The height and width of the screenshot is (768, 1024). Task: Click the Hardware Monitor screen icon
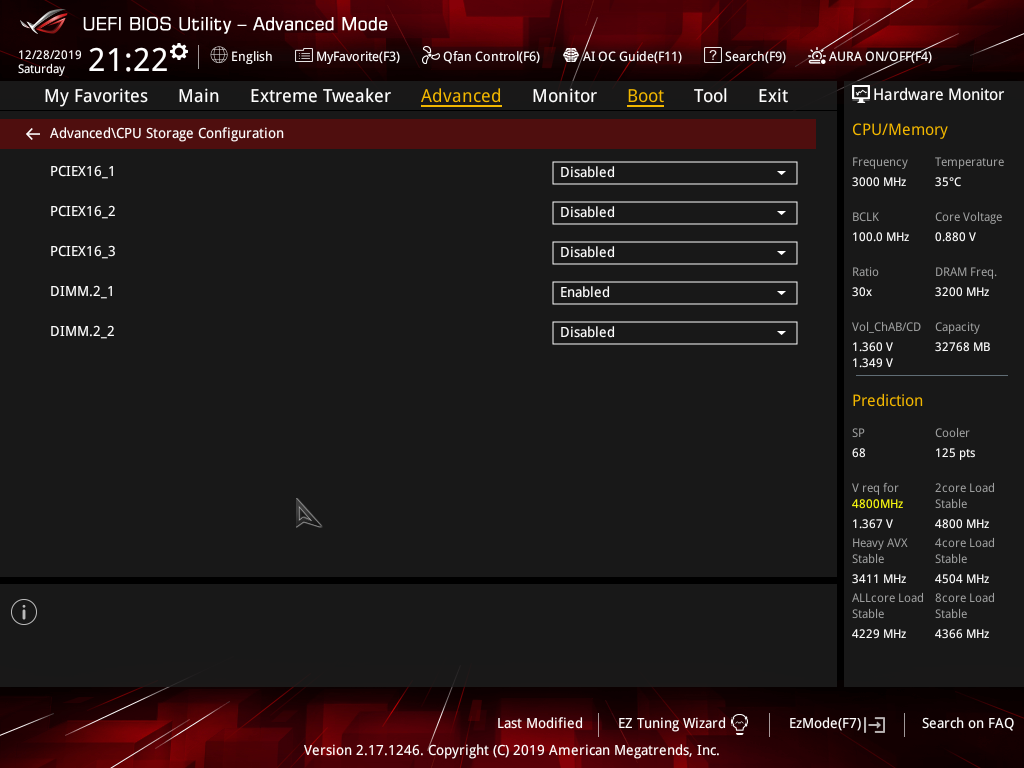861,95
